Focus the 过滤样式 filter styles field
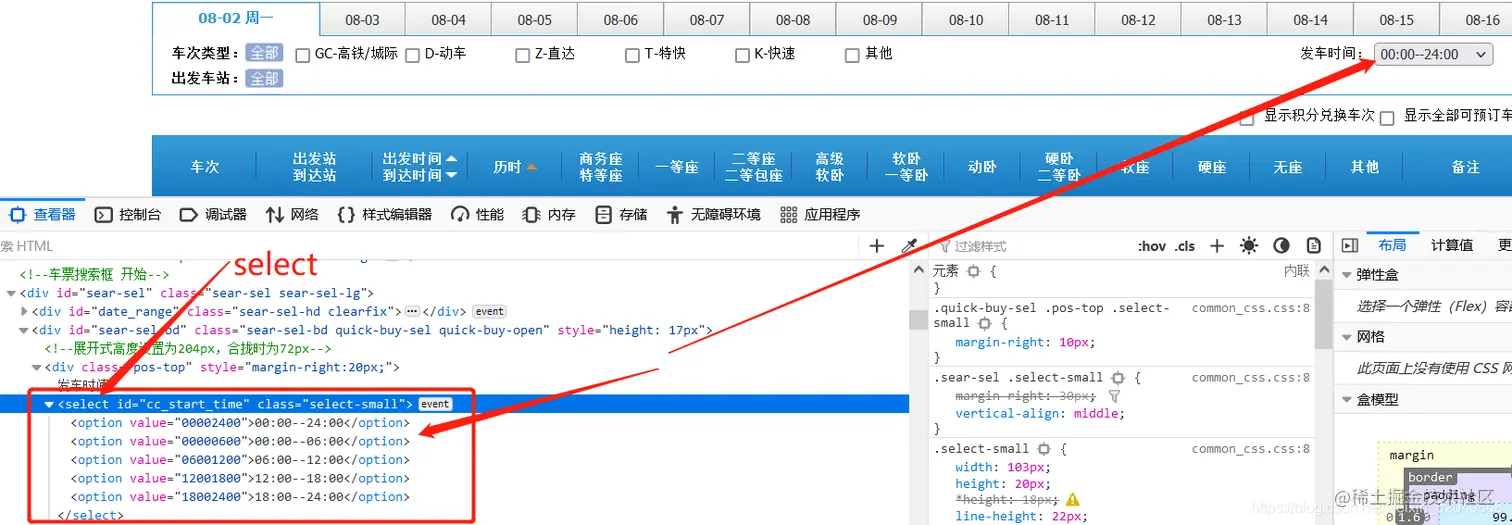Screen dimensions: 1512x525 1030,246
